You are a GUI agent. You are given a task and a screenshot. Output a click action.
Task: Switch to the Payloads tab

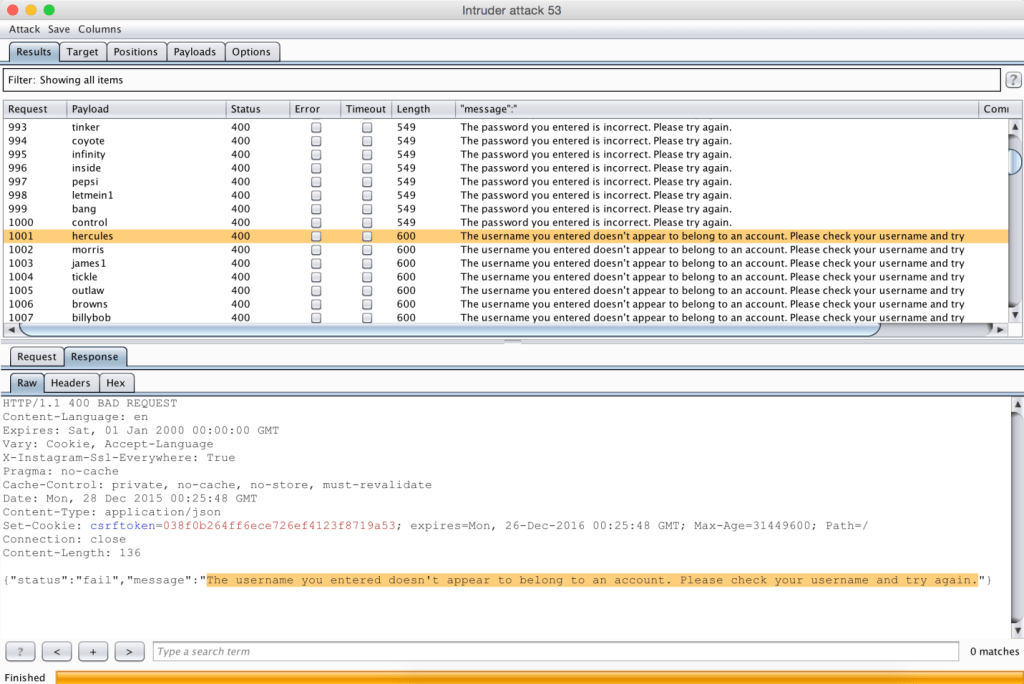click(x=195, y=52)
